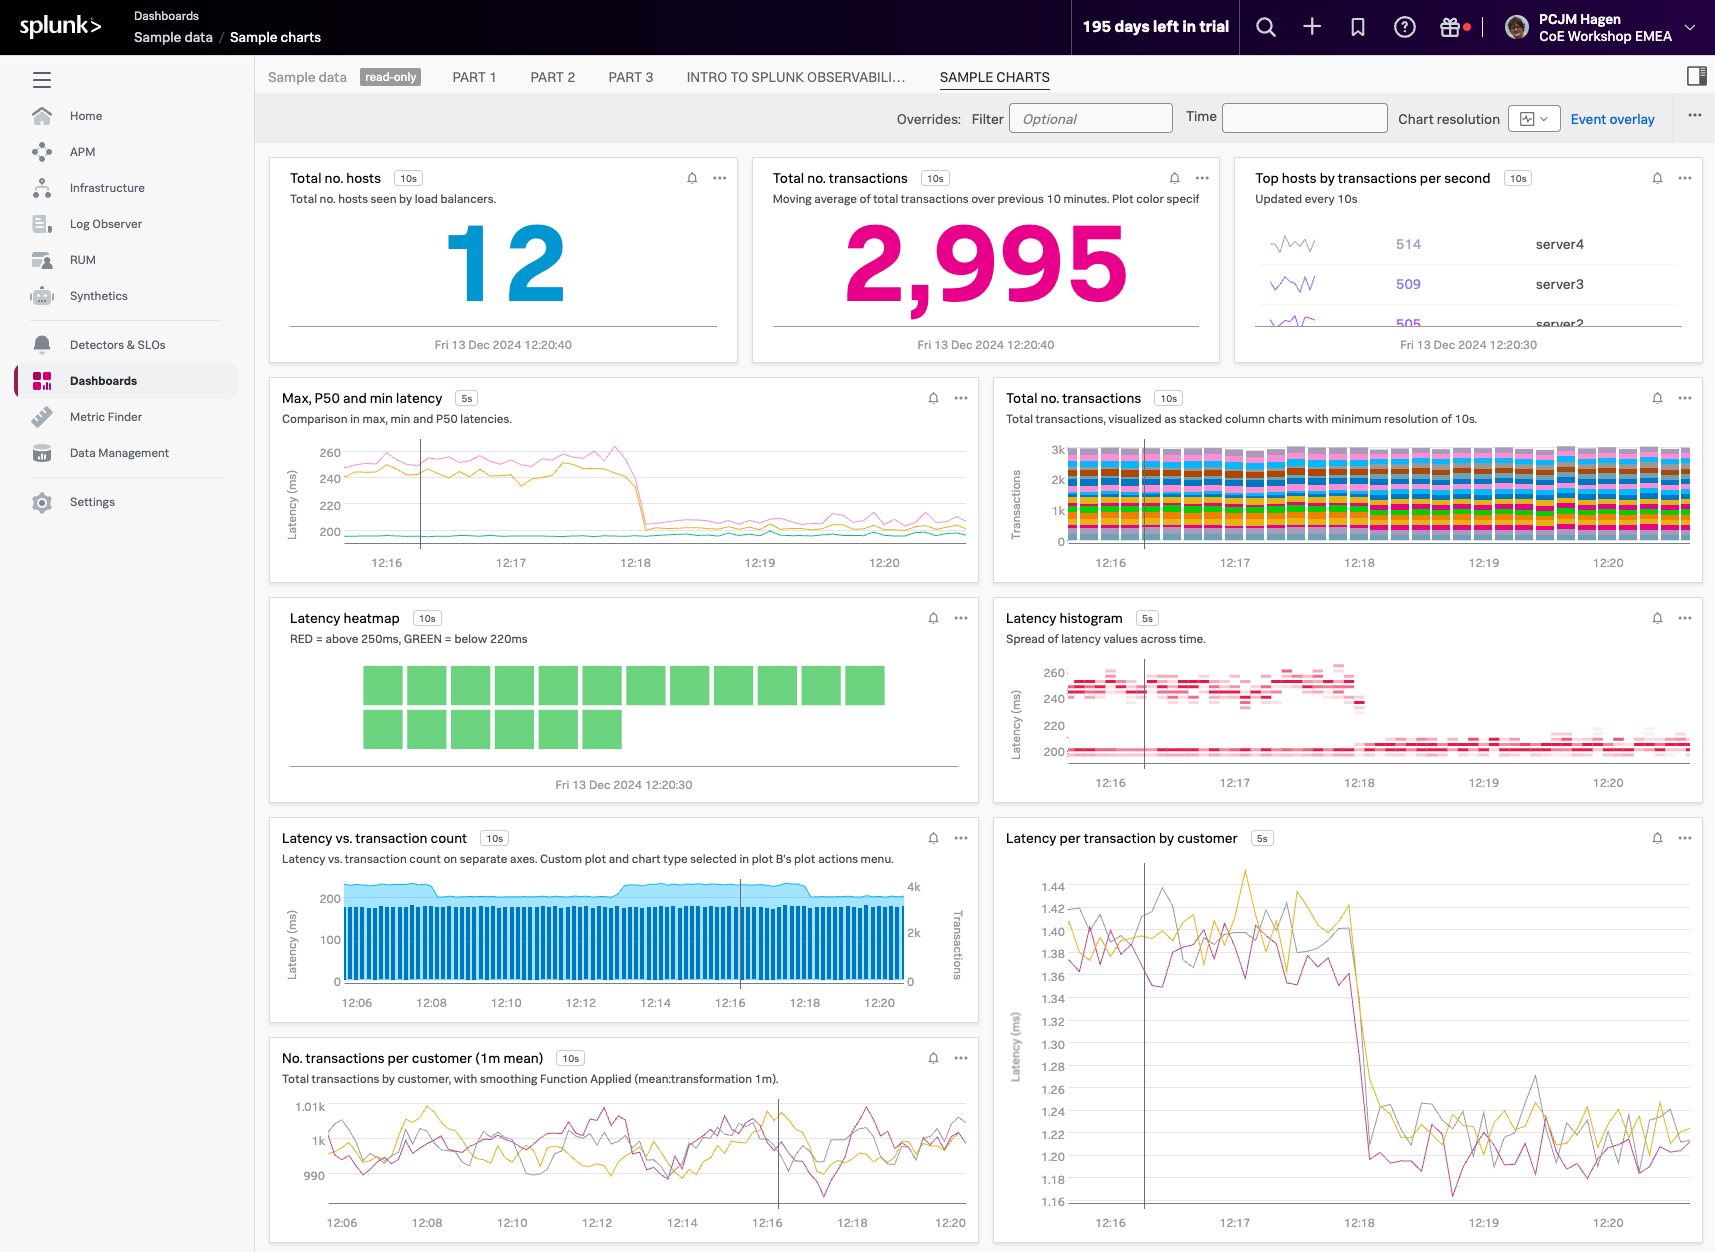Screen dimensions: 1715x1252
Task: Open the APM sidebar icon
Action: [x=42, y=152]
